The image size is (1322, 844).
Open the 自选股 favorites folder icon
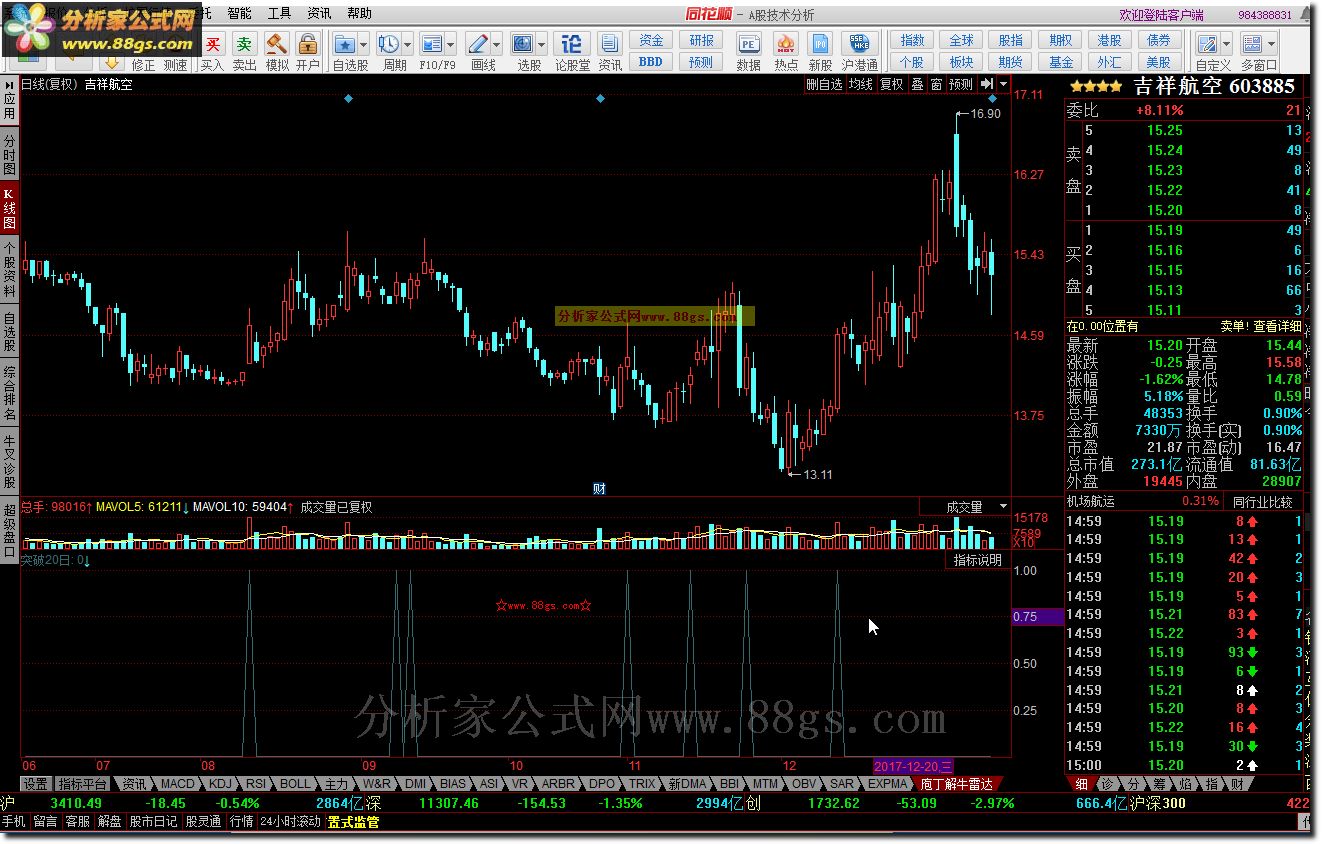(x=344, y=44)
